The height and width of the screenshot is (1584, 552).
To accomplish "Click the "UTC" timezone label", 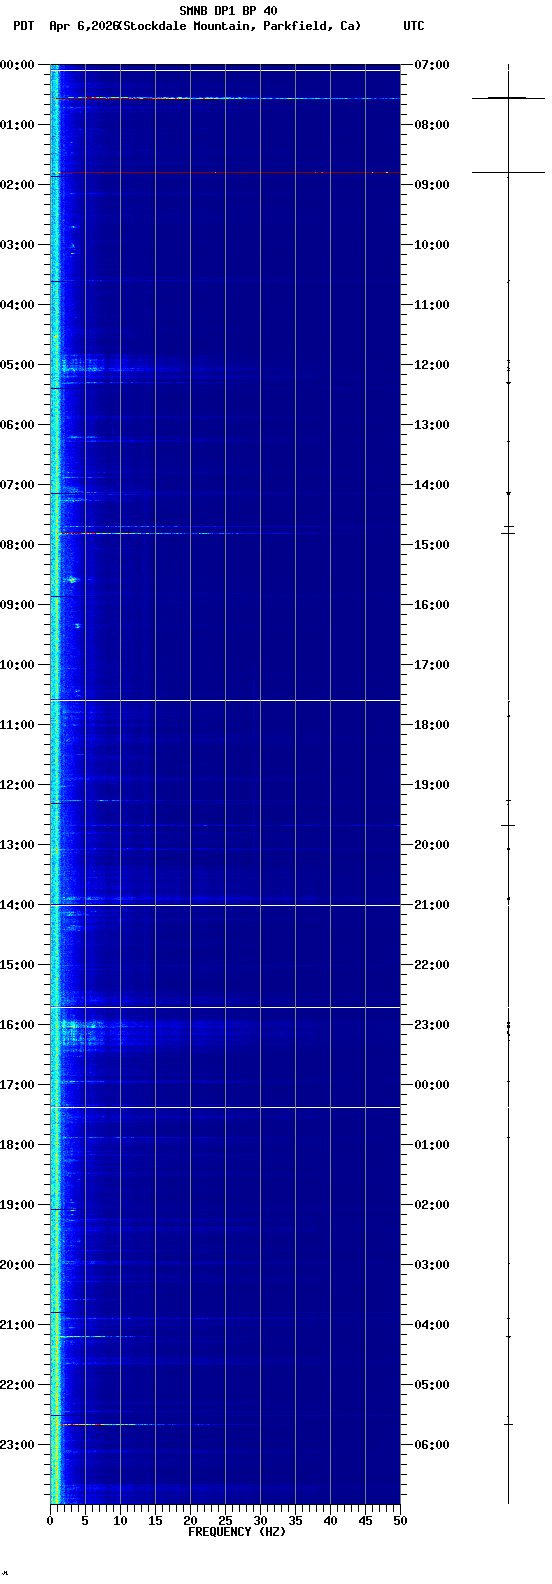I will pyautogui.click(x=414, y=26).
